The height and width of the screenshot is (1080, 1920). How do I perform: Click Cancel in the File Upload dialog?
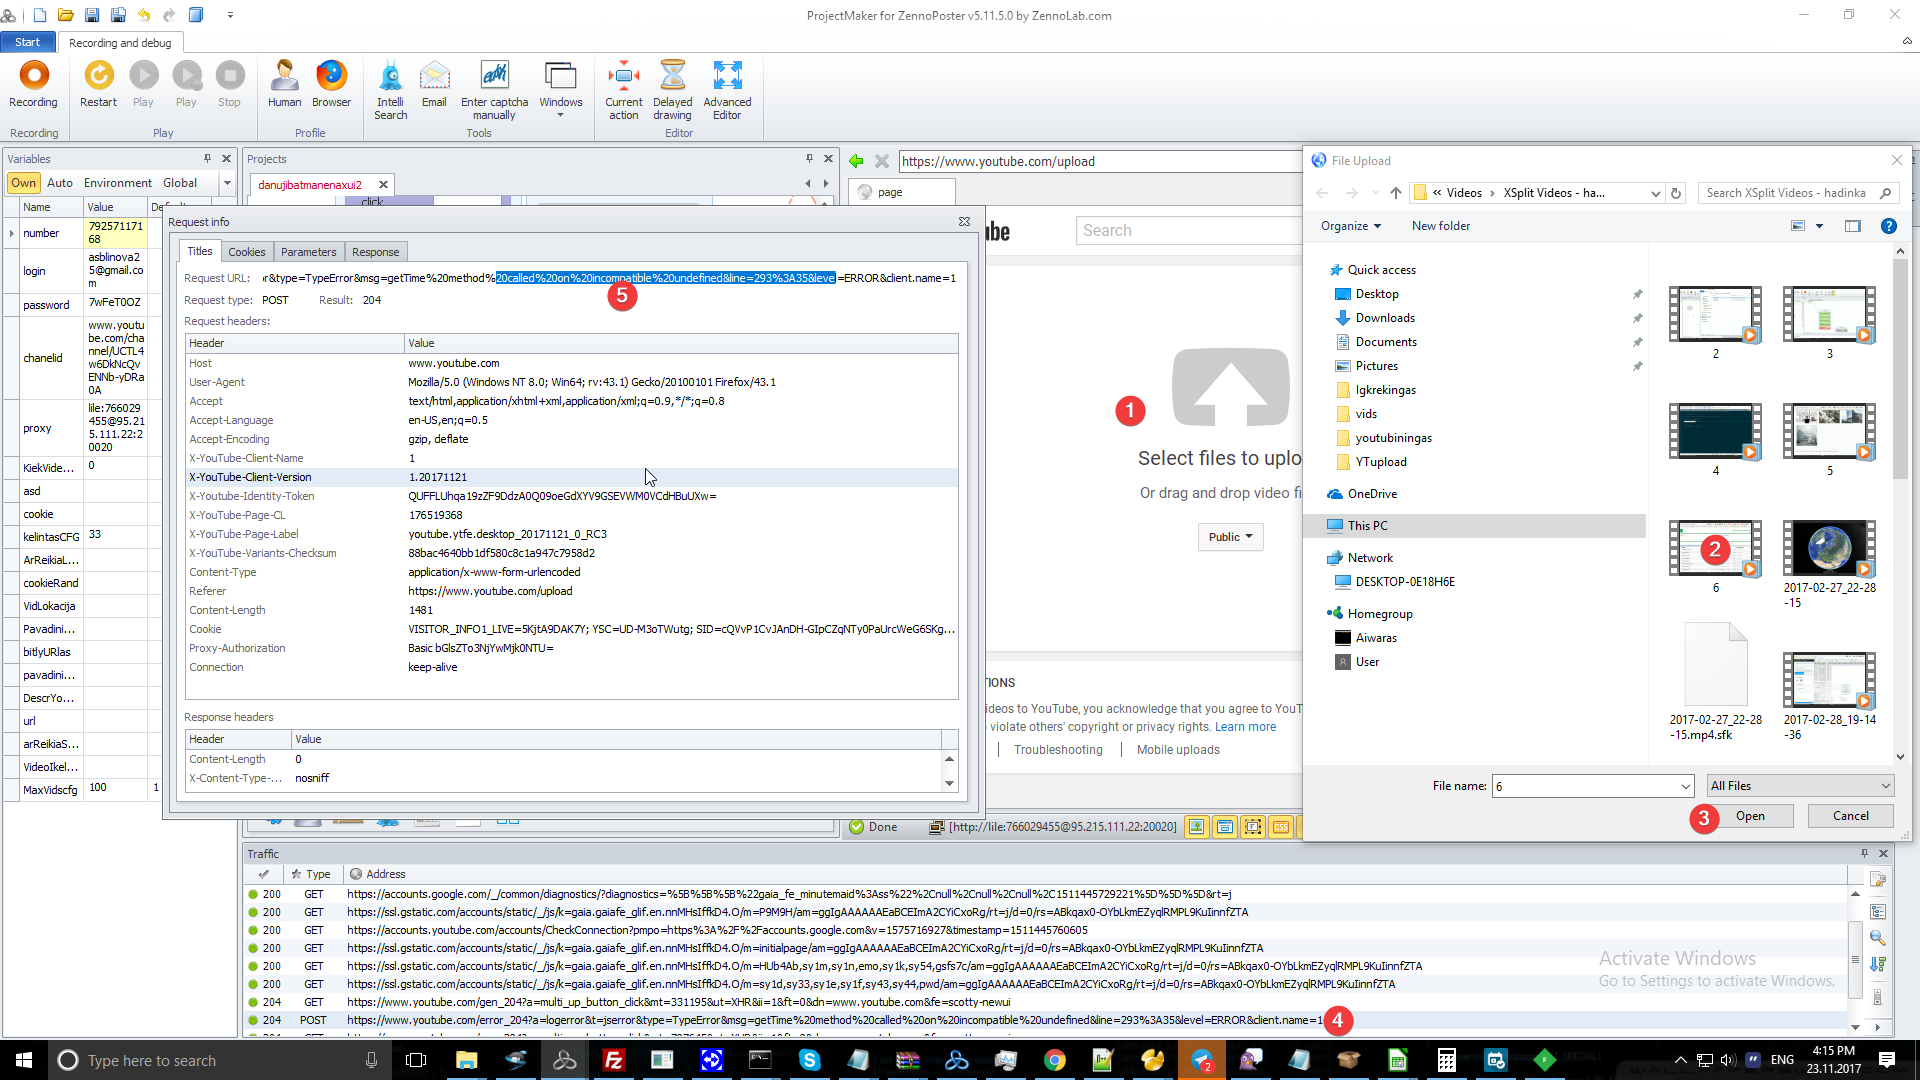click(1850, 816)
